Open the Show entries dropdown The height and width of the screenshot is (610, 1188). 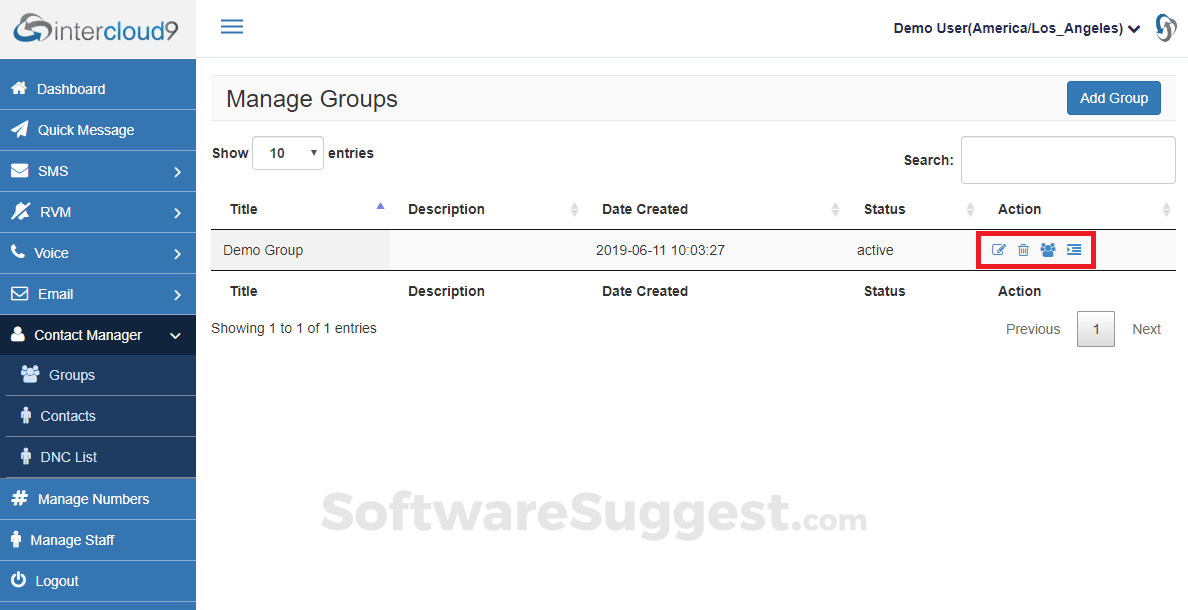287,153
